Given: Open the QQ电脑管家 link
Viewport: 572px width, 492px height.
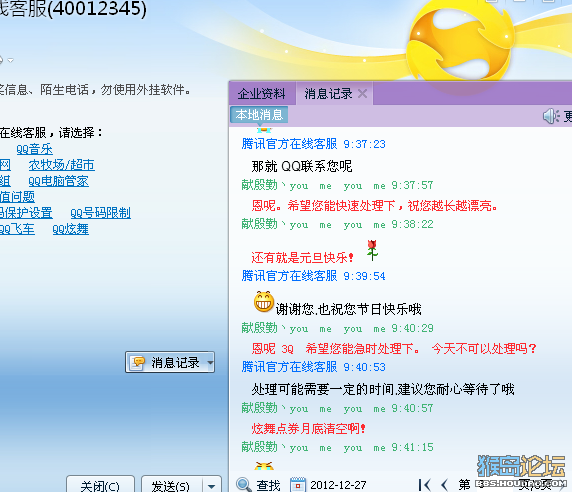Looking at the screenshot, I should point(58,181).
